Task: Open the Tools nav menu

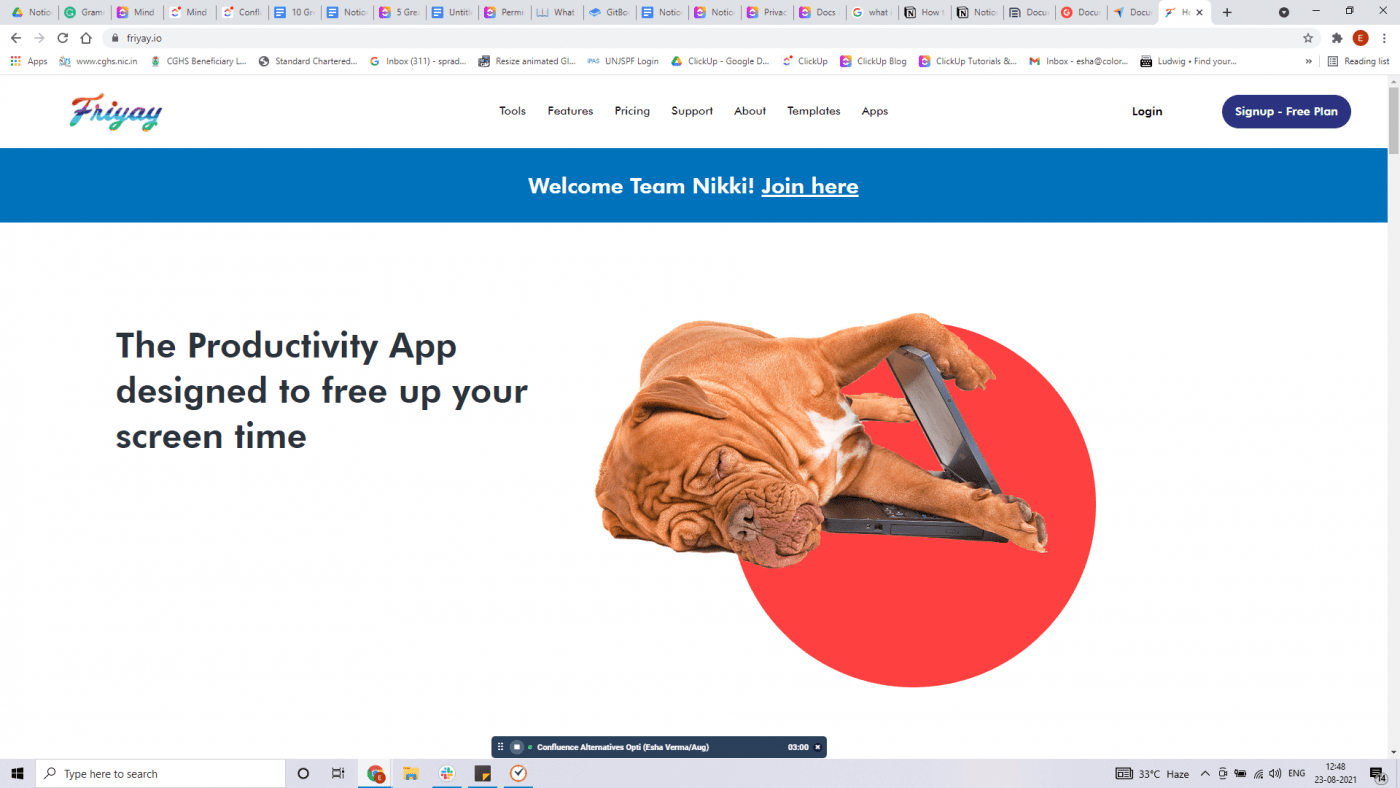Action: 512,111
